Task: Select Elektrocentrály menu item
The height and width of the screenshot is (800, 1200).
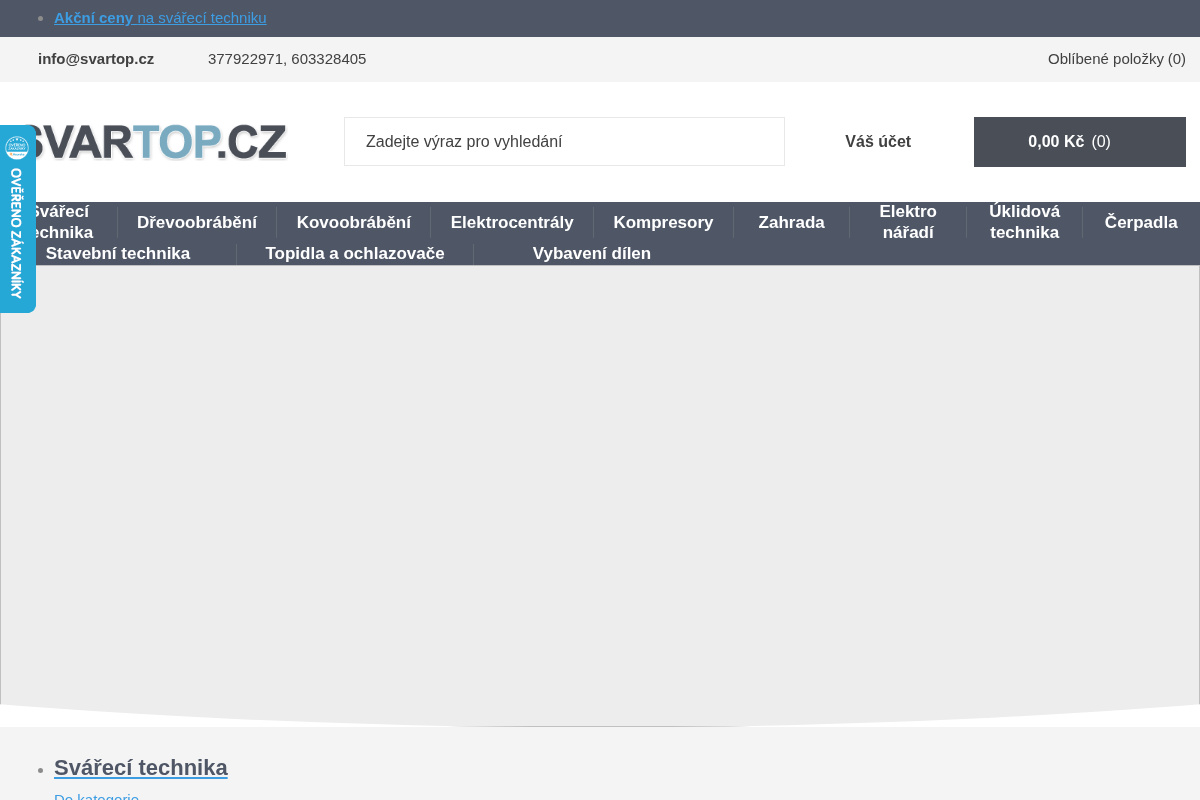Action: [x=512, y=223]
